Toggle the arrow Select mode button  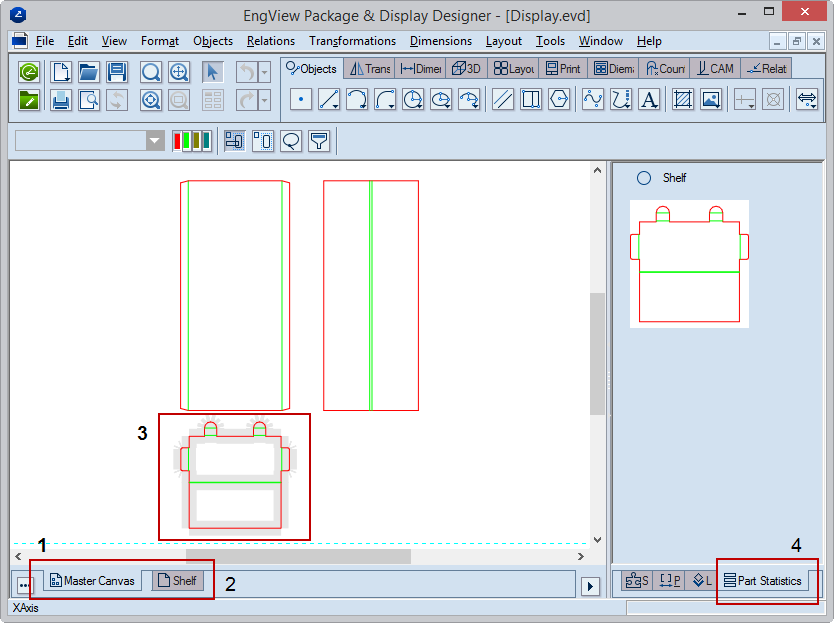point(212,72)
